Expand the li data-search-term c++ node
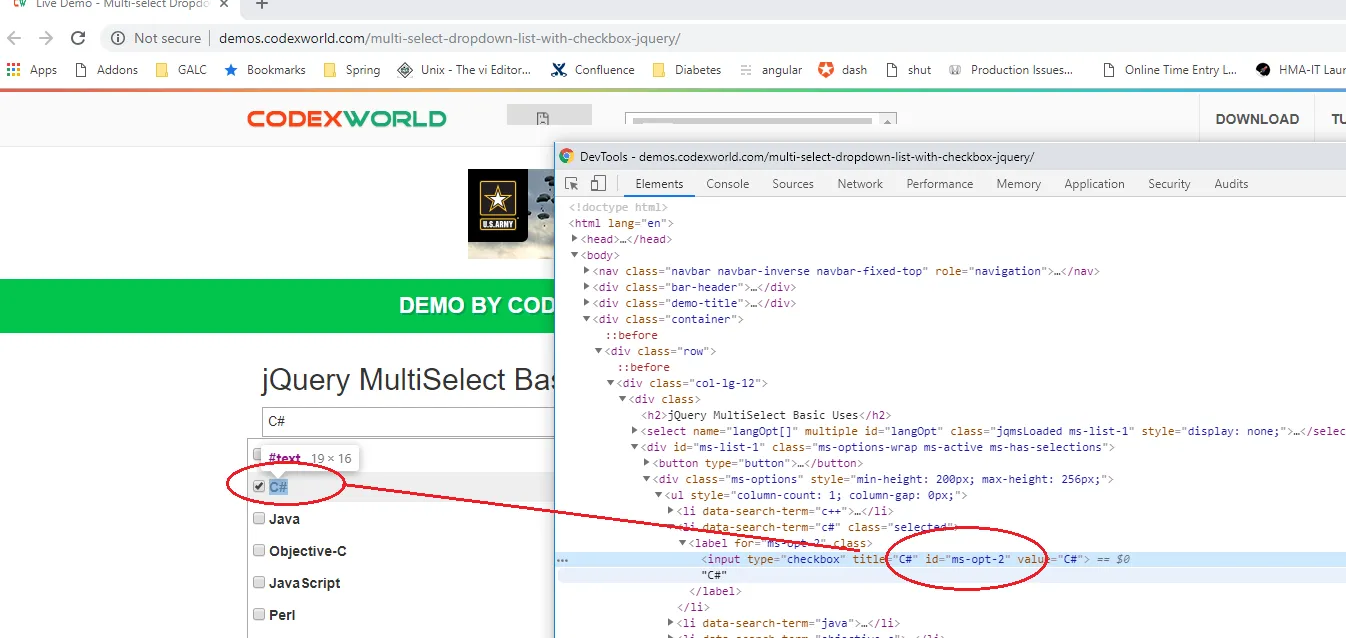 (671, 511)
